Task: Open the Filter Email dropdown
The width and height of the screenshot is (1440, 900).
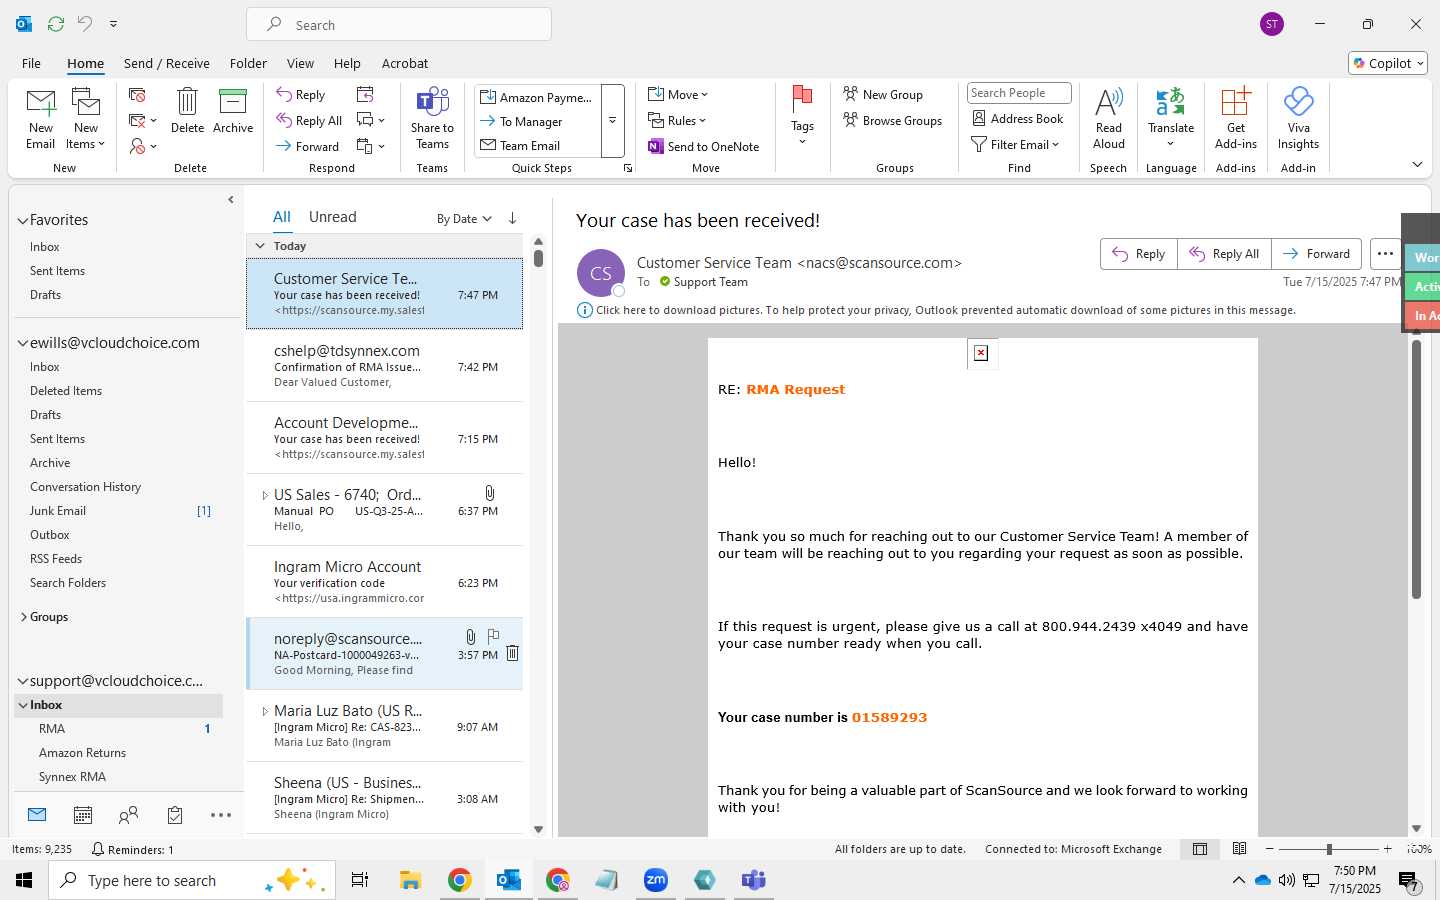Action: (1015, 144)
